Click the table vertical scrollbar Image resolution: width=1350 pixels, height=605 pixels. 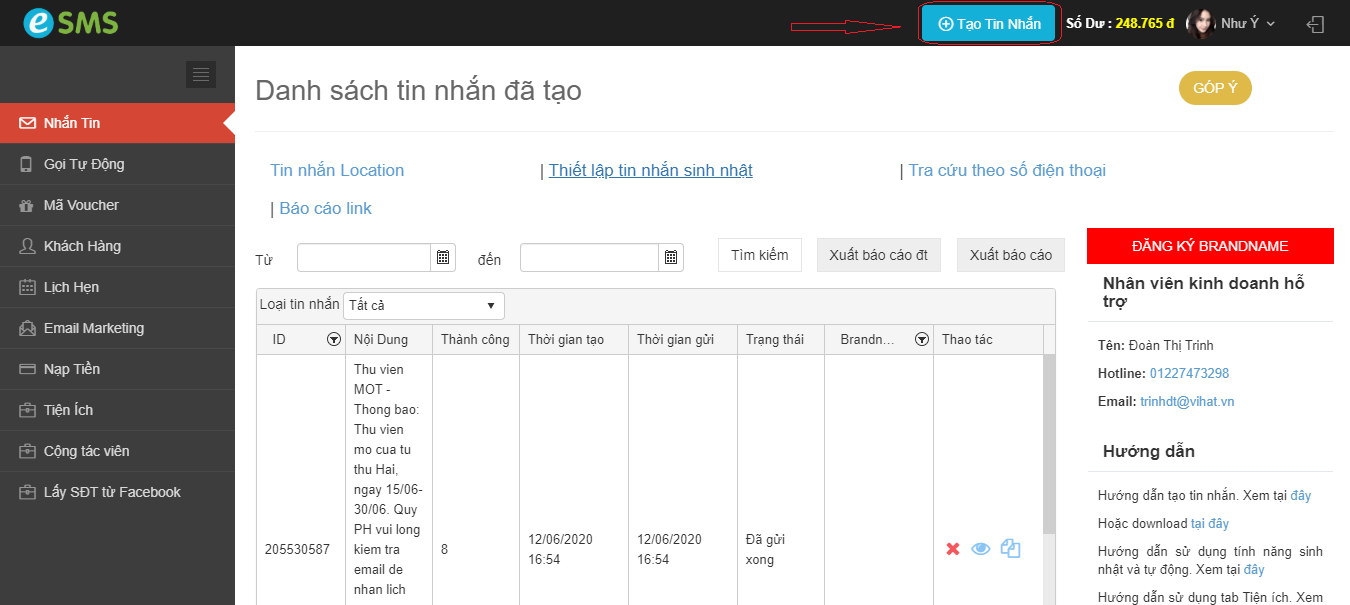[x=1048, y=450]
